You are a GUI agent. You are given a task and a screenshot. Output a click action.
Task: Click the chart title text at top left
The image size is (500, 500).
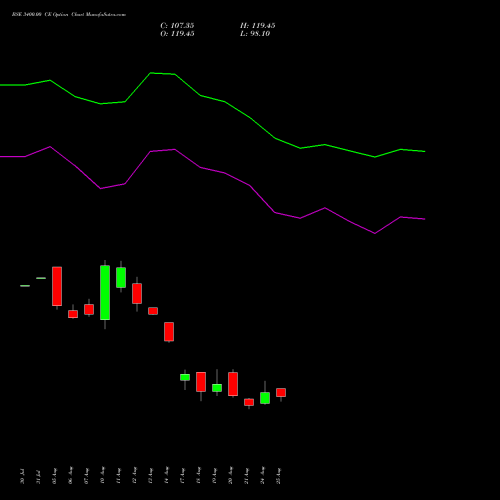[69, 15]
